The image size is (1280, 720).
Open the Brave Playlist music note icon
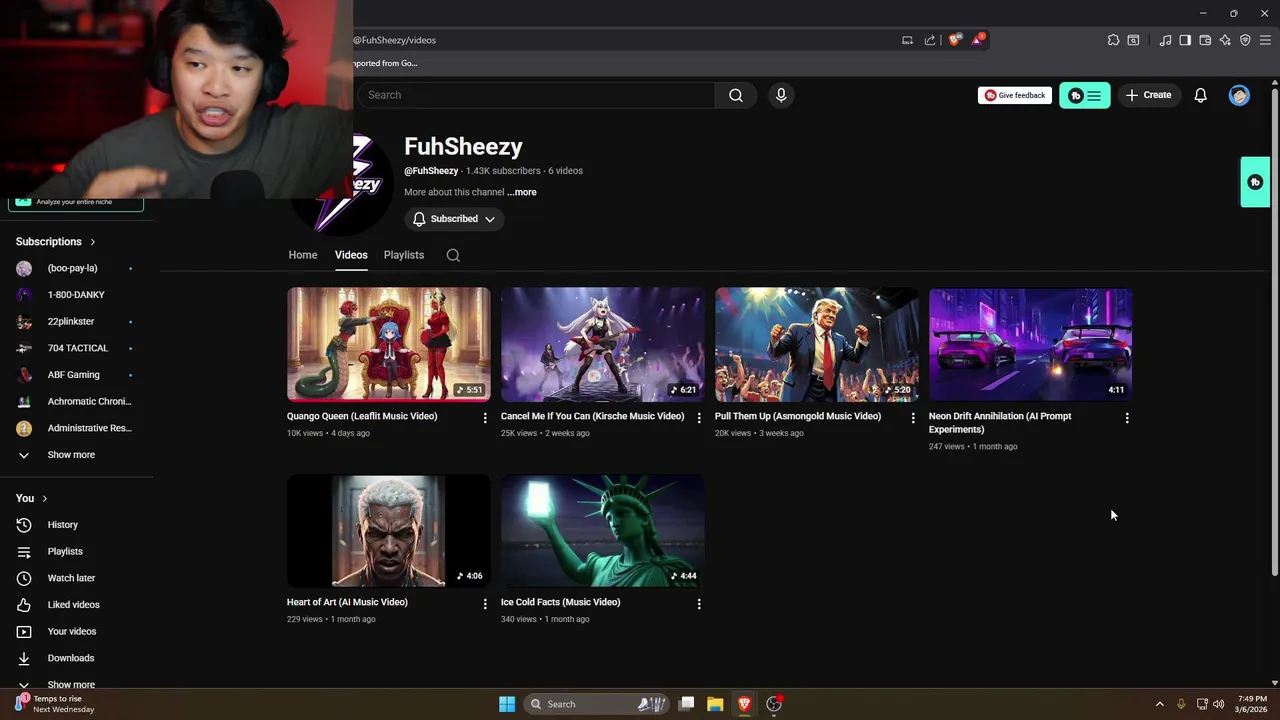pyautogui.click(x=1165, y=40)
